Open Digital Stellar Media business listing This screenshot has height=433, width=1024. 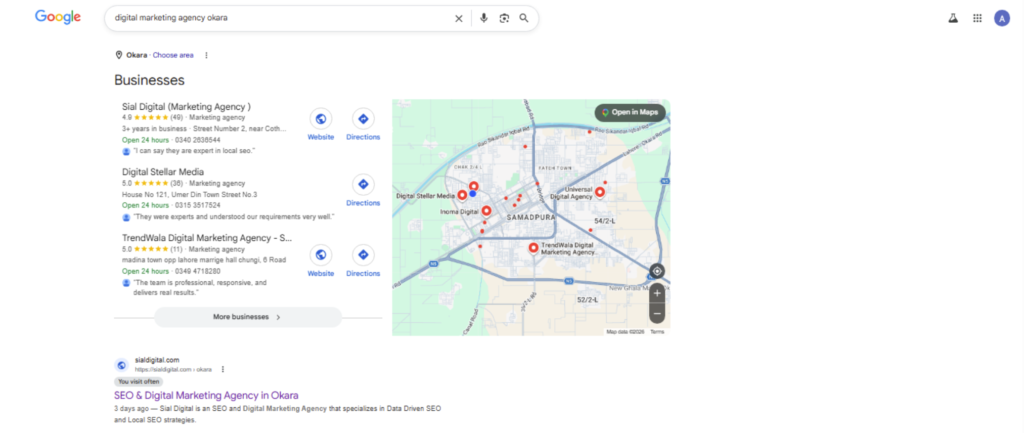point(163,172)
